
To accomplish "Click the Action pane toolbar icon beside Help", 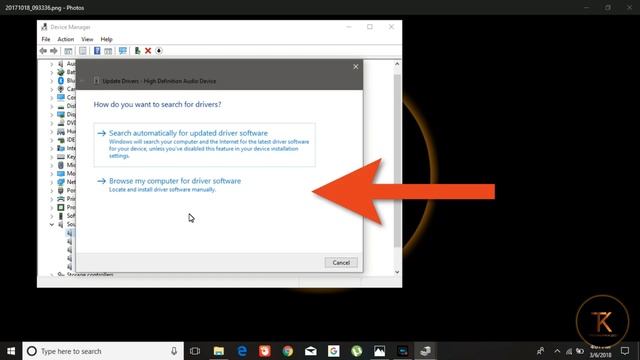I will (x=108, y=51).
